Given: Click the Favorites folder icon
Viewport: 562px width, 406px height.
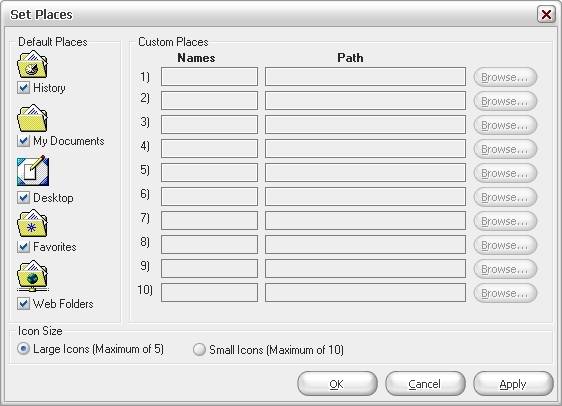Looking at the screenshot, I should tap(32, 224).
